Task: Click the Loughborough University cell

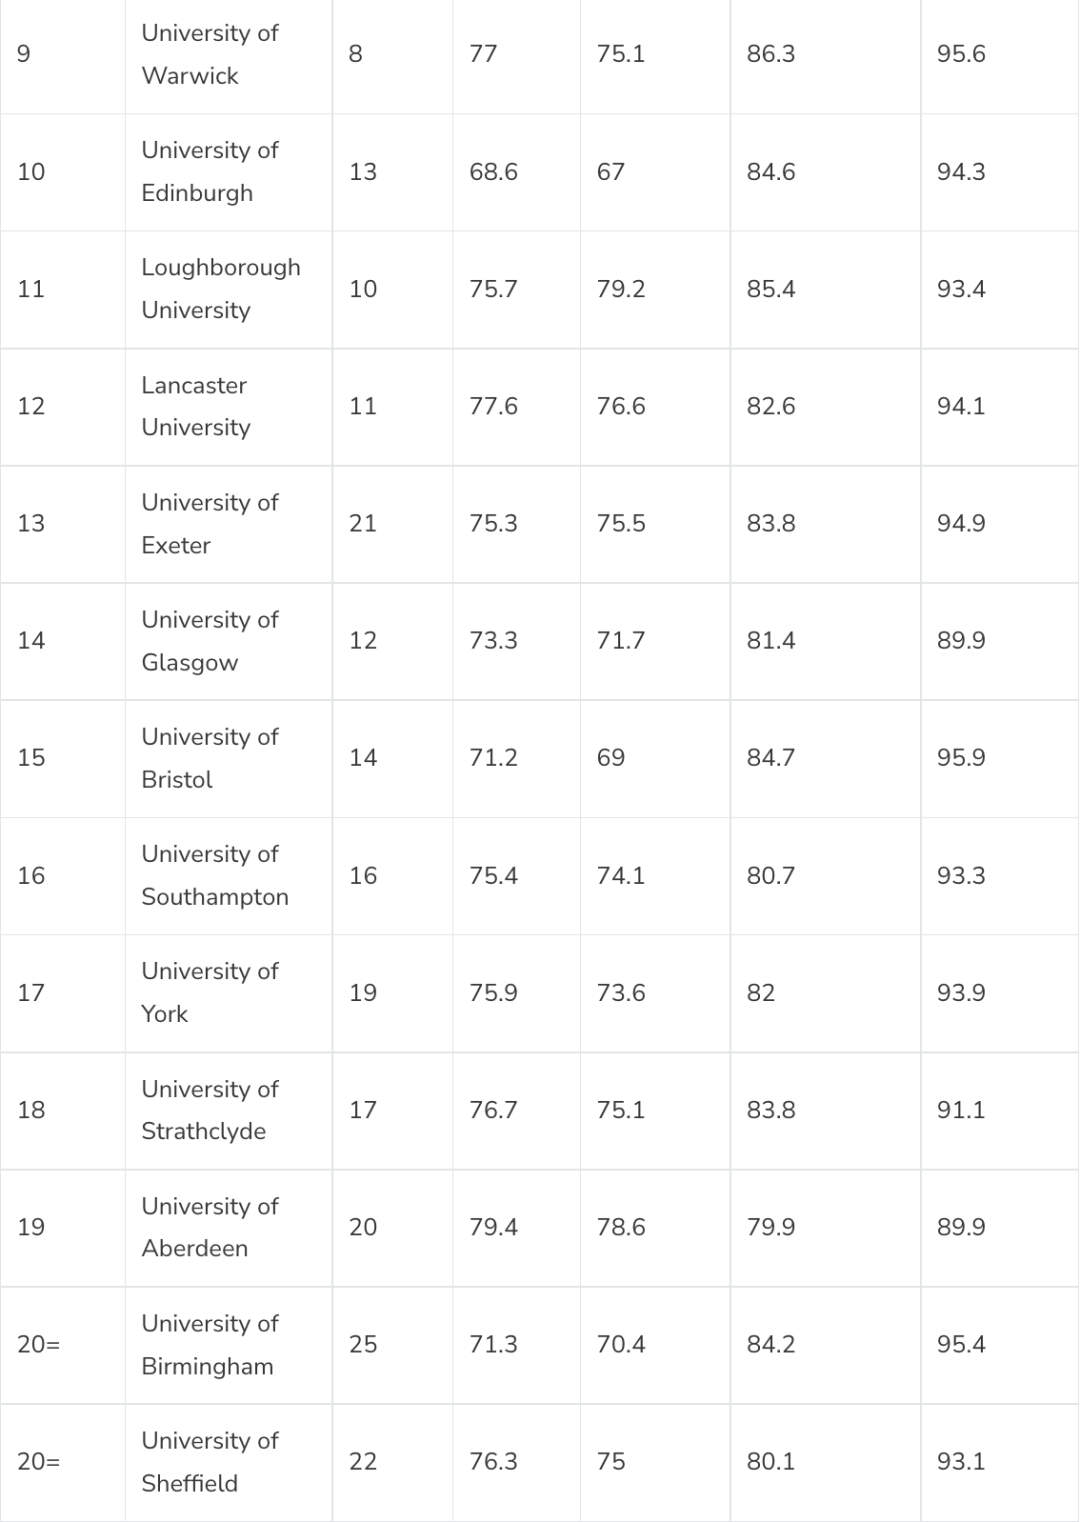Action: pos(221,288)
